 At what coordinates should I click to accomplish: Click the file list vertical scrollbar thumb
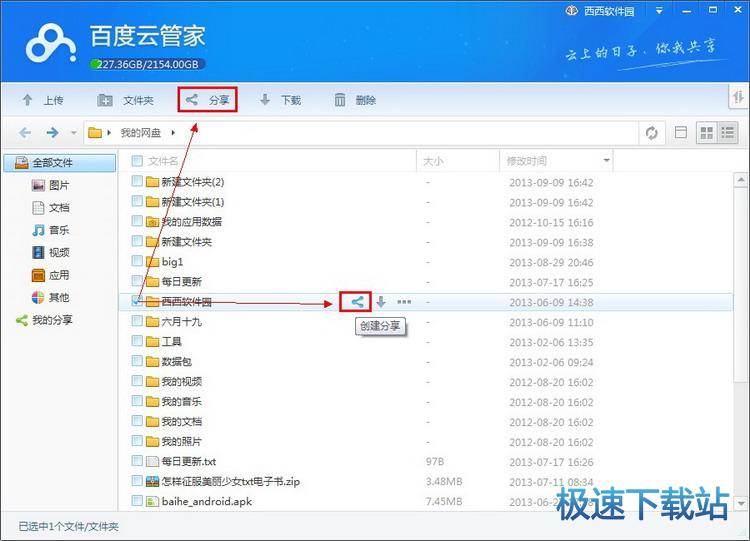click(741, 285)
